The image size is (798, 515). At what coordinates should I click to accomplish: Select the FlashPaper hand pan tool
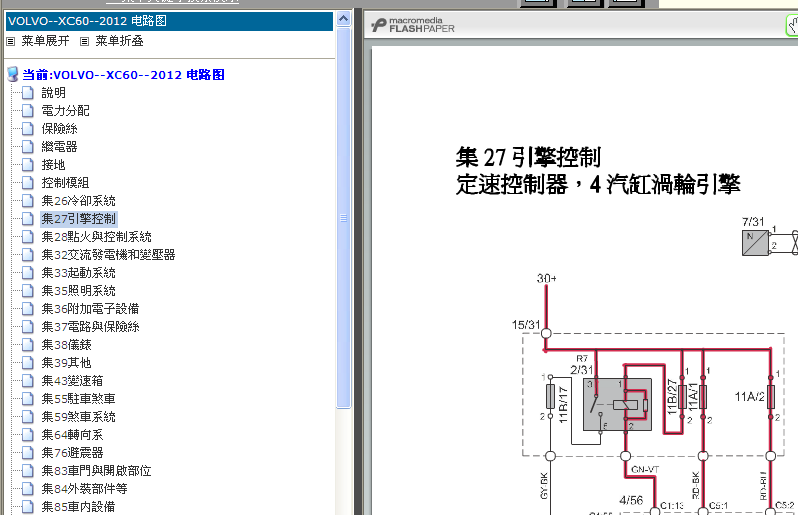[x=792, y=25]
